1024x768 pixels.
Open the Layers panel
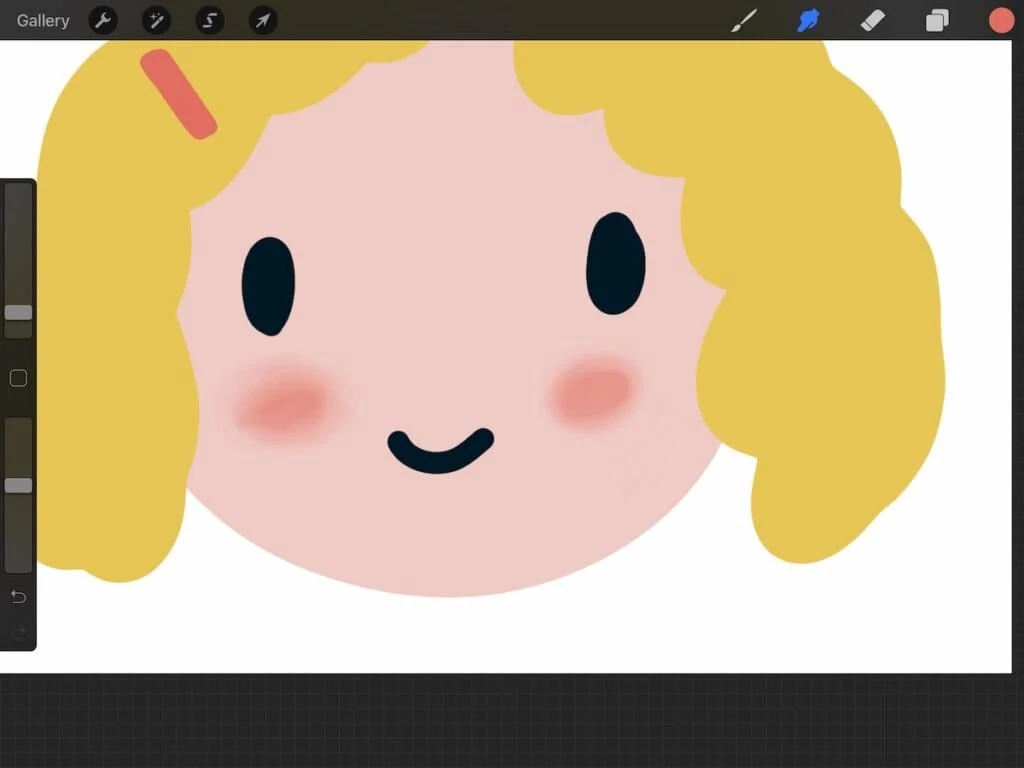tap(937, 21)
